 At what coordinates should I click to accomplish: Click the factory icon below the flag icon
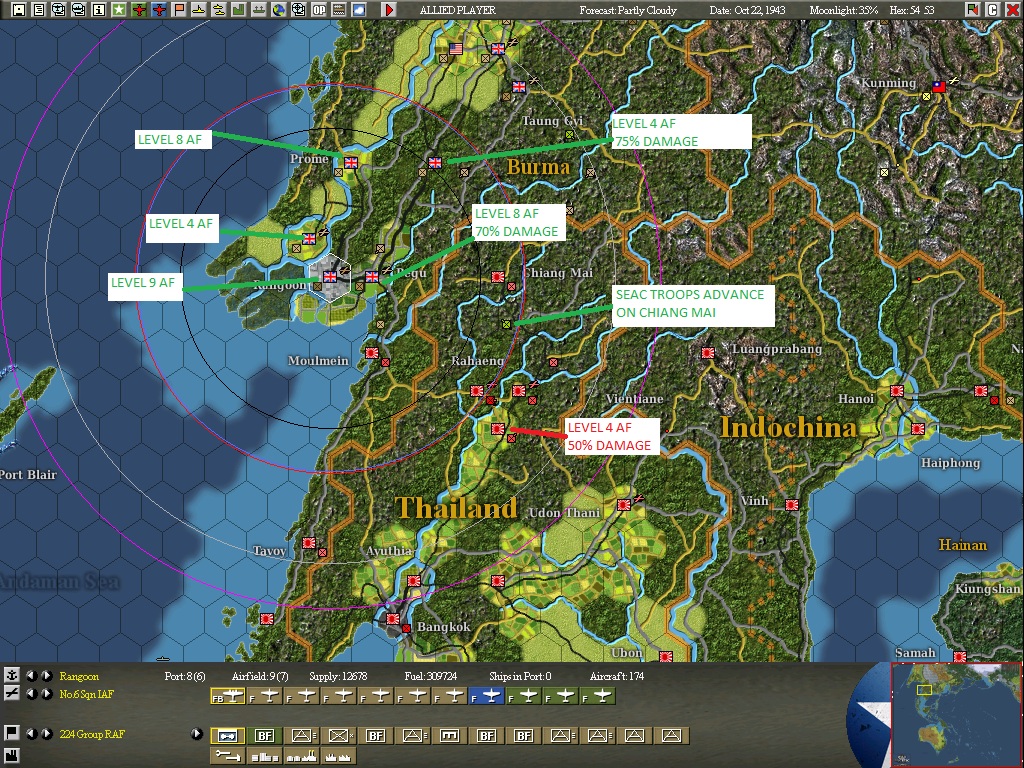click(x=11, y=757)
